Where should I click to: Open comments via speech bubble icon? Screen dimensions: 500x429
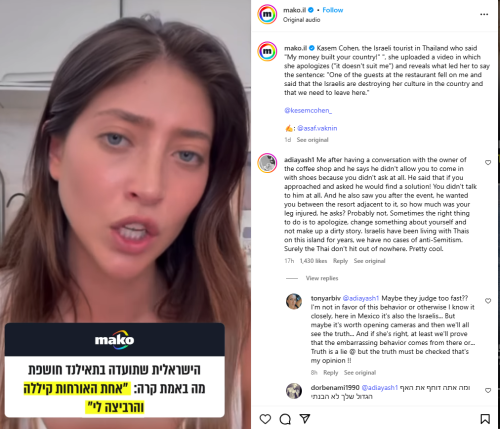(x=285, y=419)
